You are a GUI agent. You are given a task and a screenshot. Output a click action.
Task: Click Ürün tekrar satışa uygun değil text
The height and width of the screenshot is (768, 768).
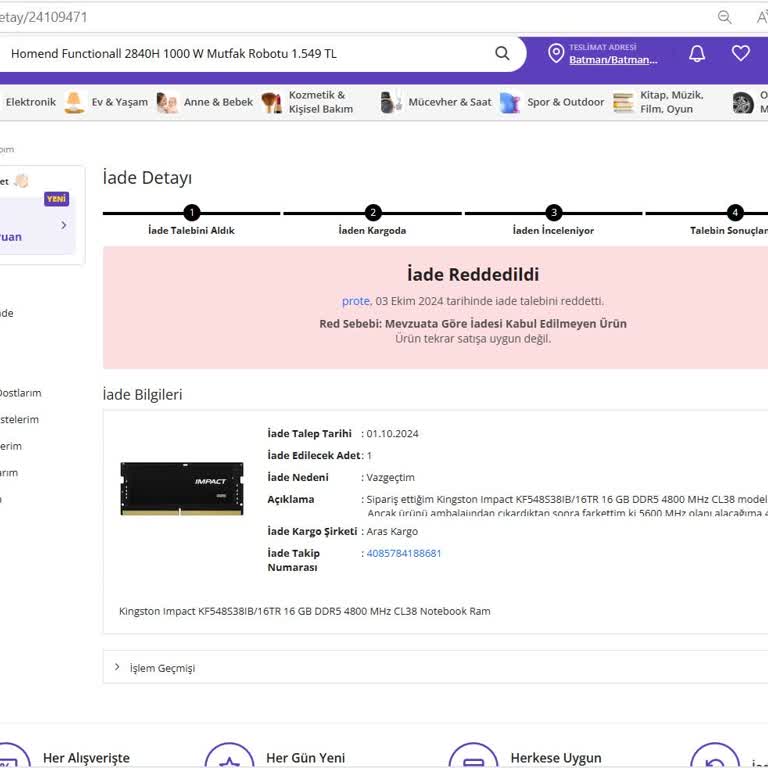pyautogui.click(x=473, y=338)
